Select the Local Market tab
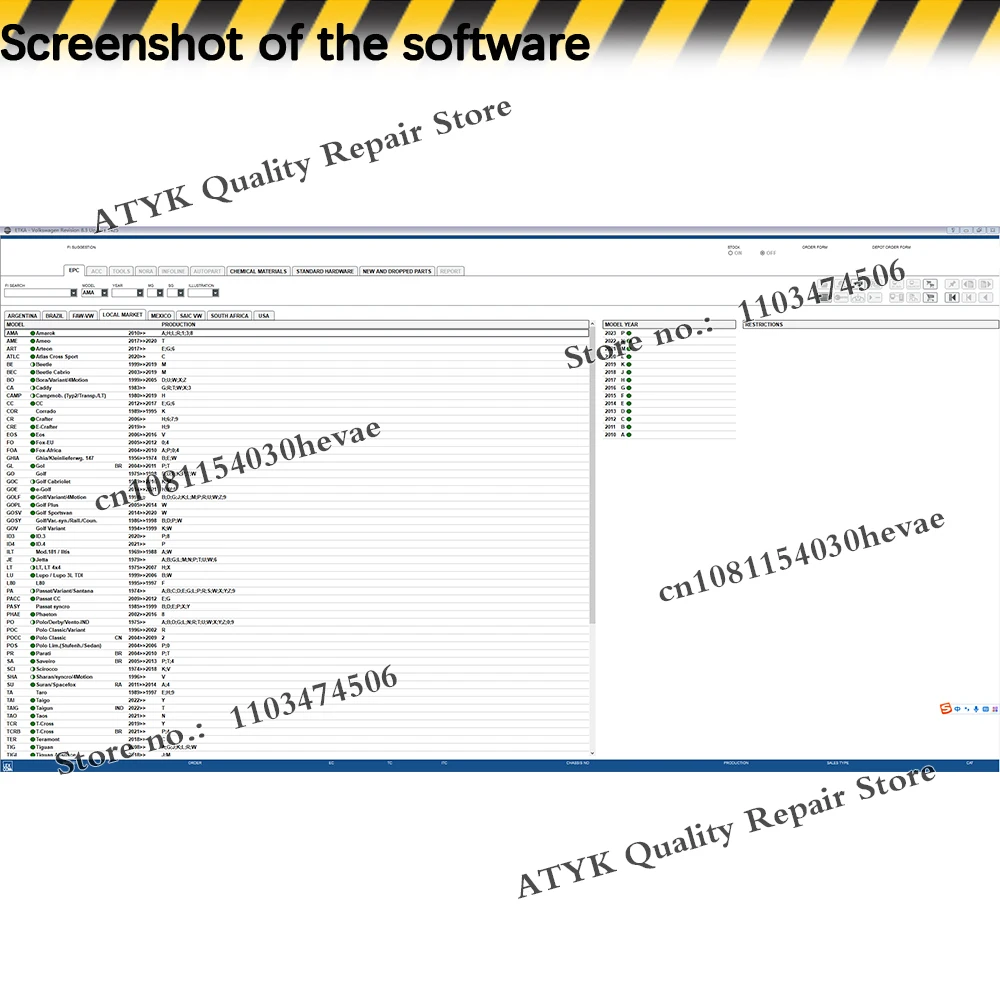Image resolution: width=1000 pixels, height=1000 pixels. (122, 314)
